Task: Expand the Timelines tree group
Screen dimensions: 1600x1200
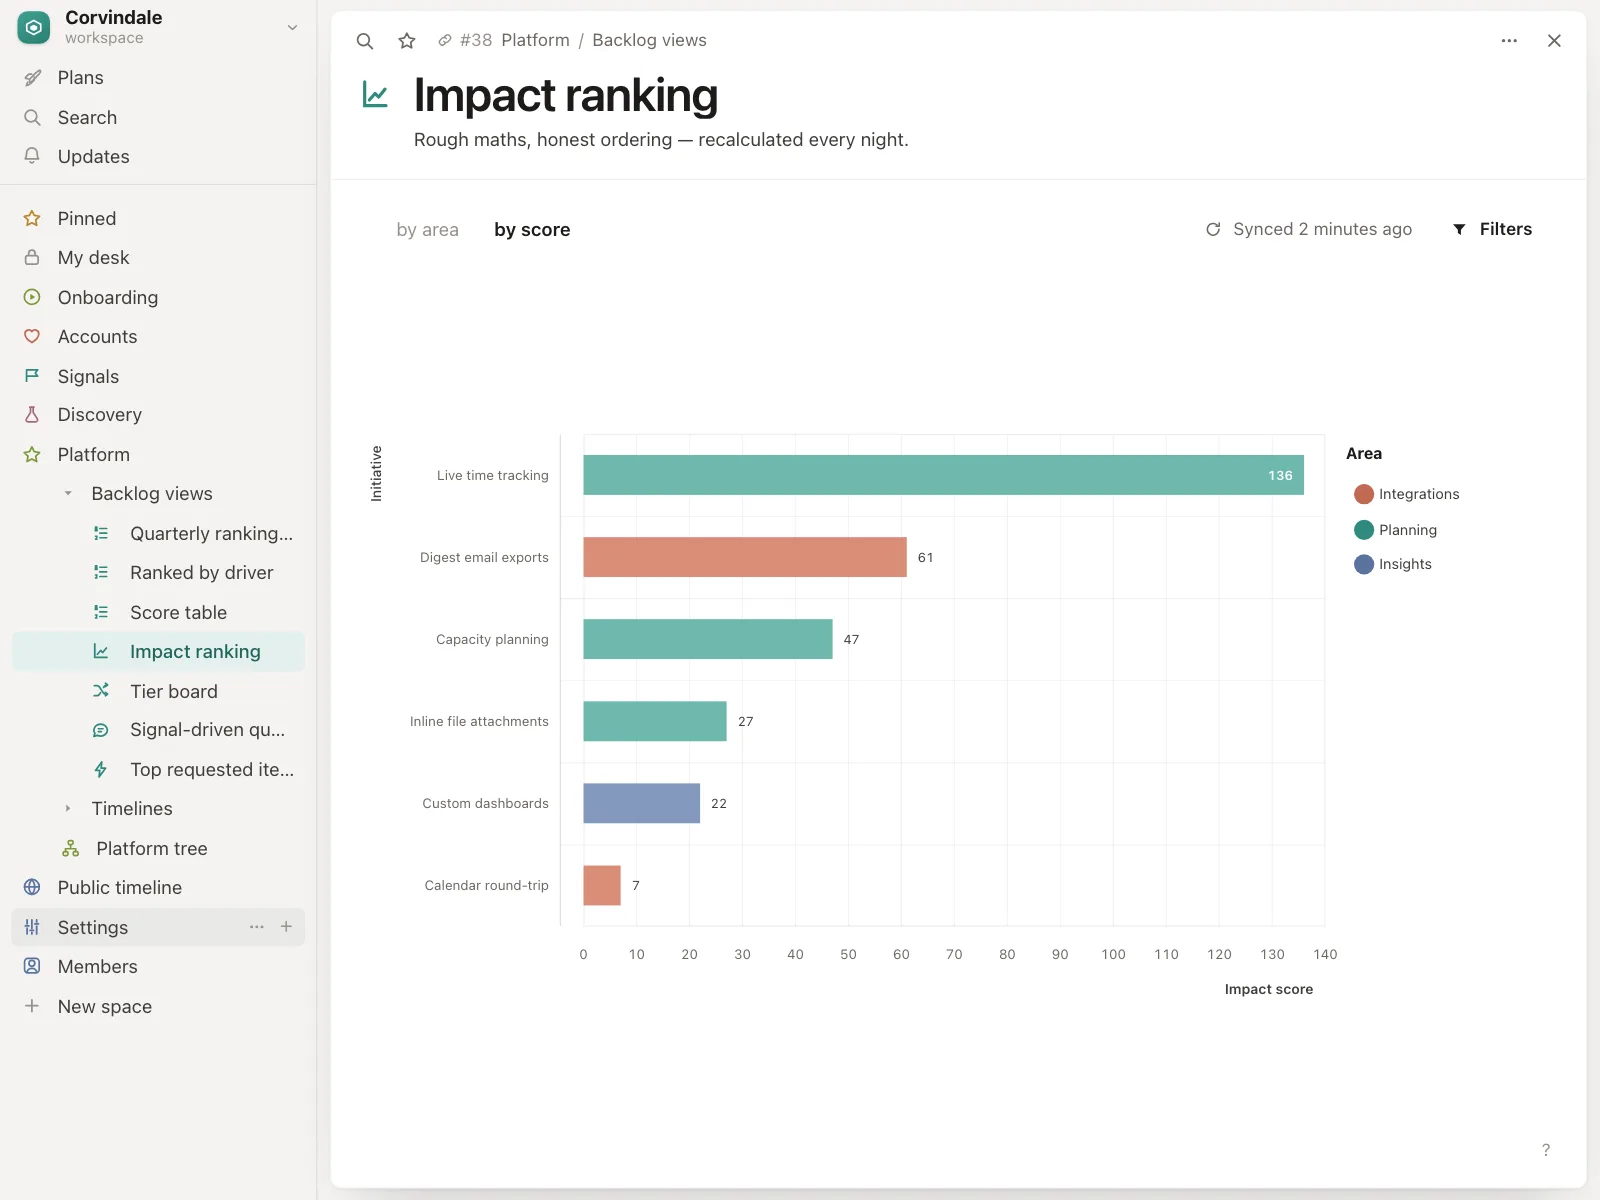Action: 68,809
